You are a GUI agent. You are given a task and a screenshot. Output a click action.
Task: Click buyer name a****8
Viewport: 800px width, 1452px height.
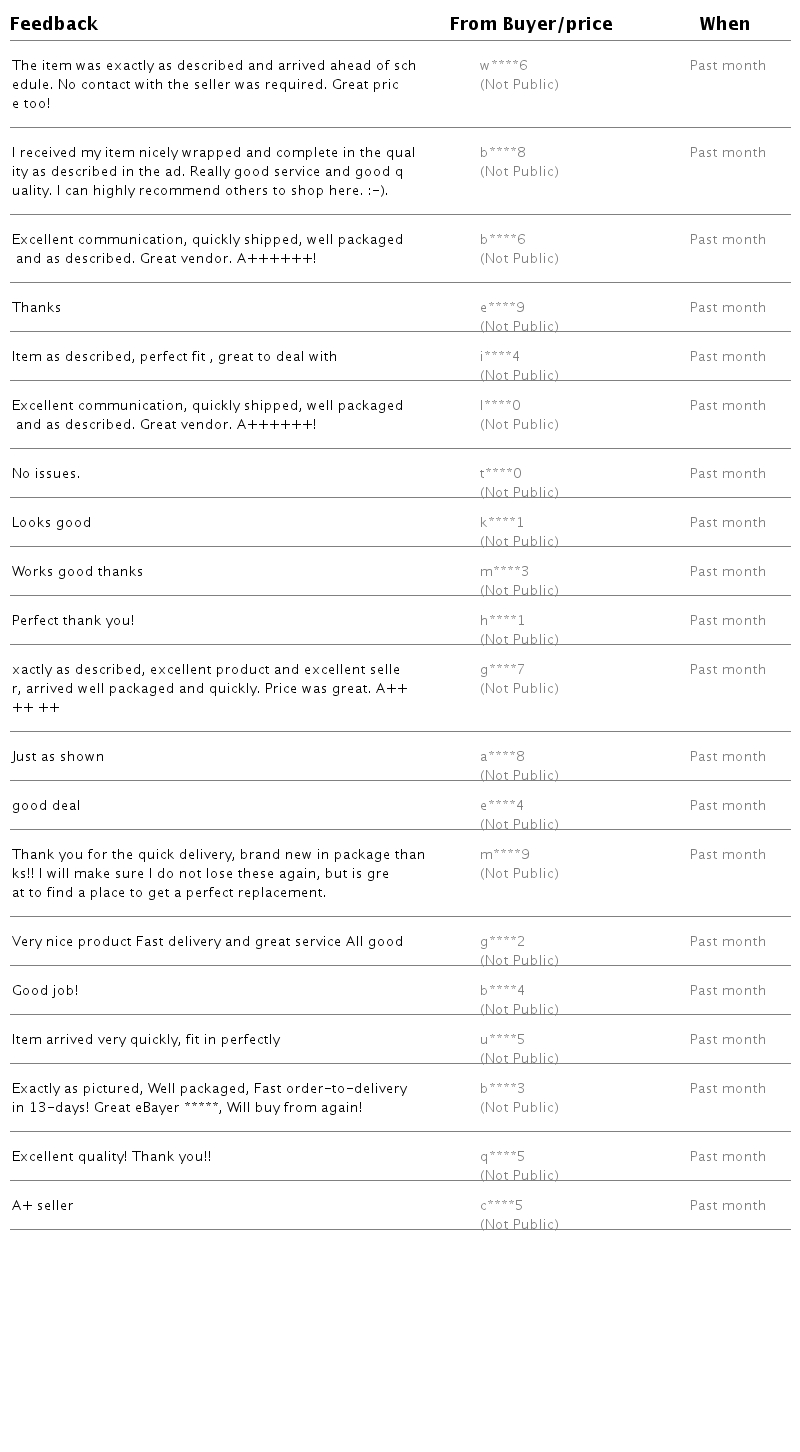pyautogui.click(x=502, y=757)
